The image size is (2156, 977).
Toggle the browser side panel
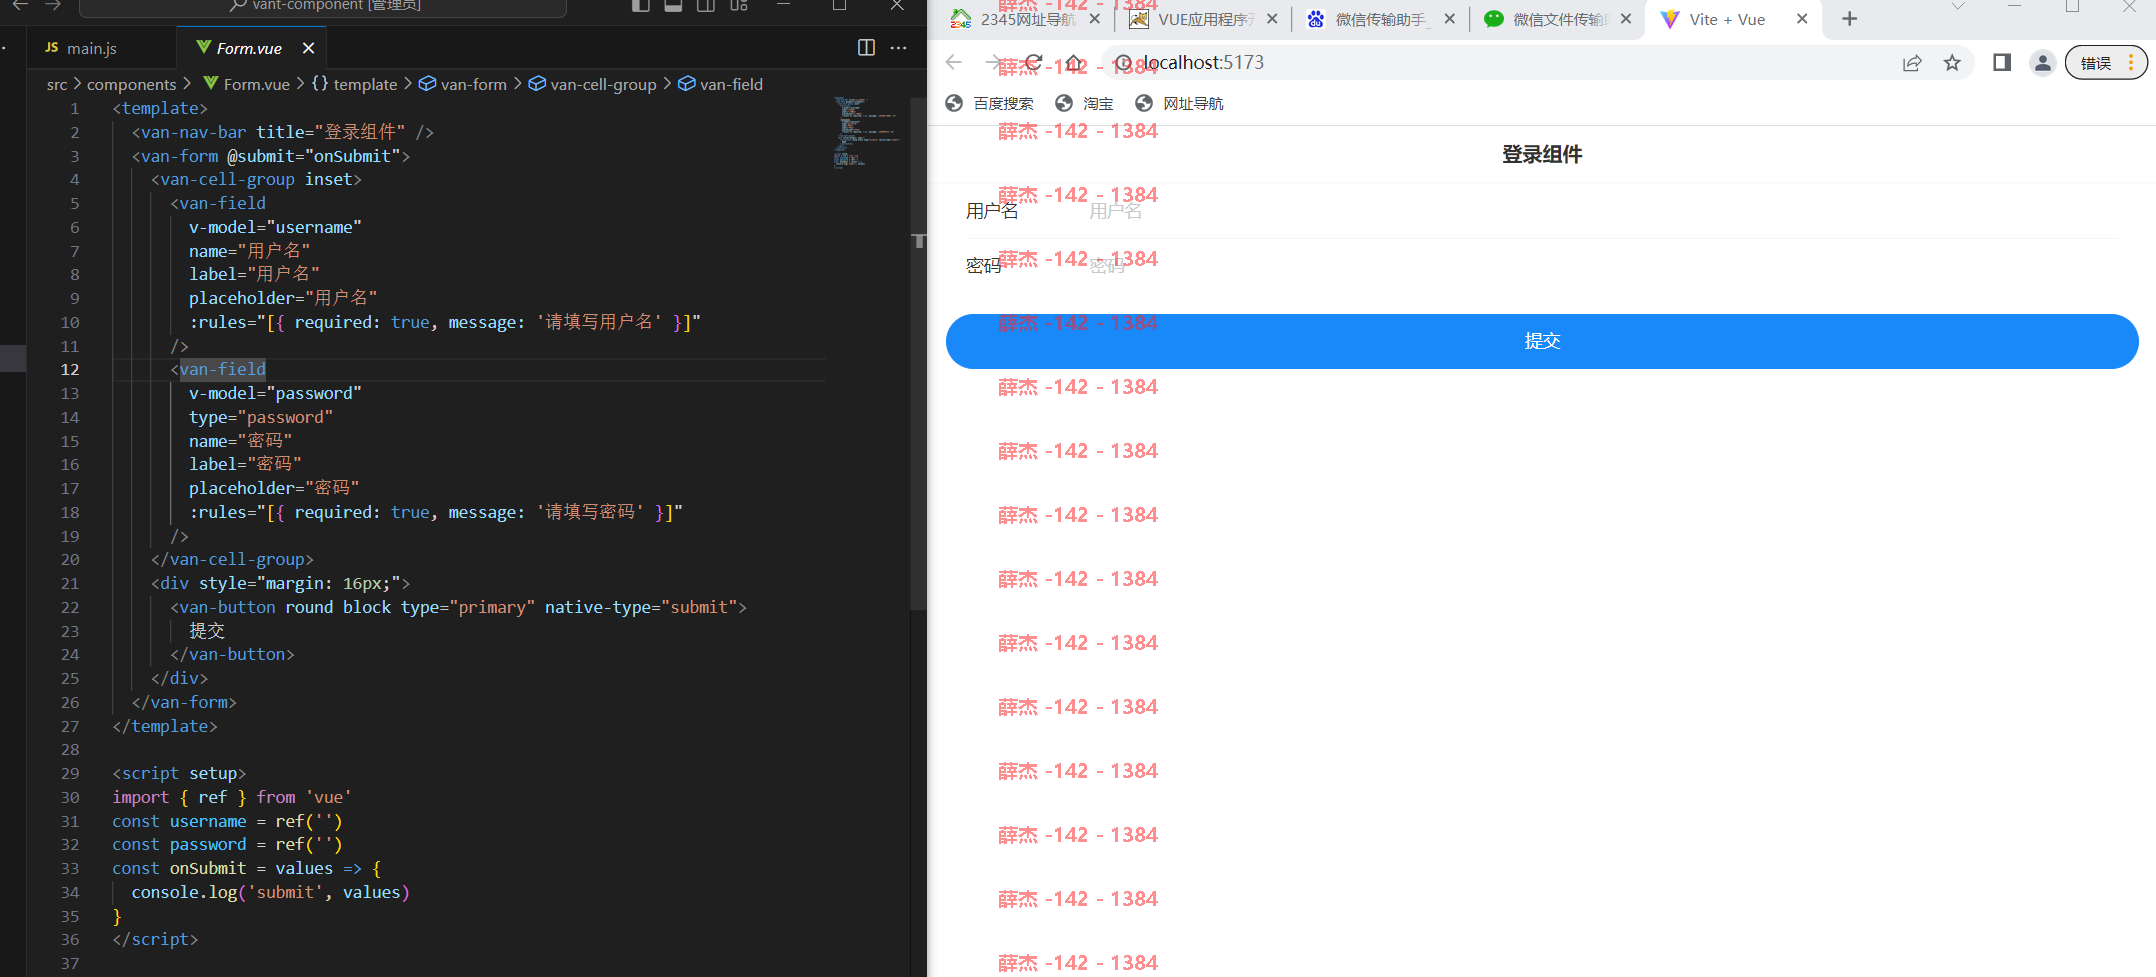click(2002, 63)
